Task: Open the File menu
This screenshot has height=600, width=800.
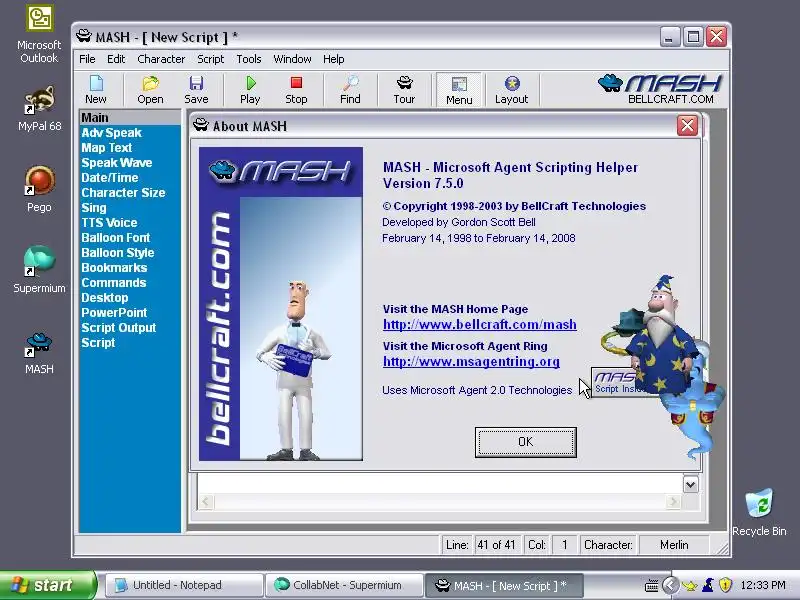Action: click(x=87, y=59)
